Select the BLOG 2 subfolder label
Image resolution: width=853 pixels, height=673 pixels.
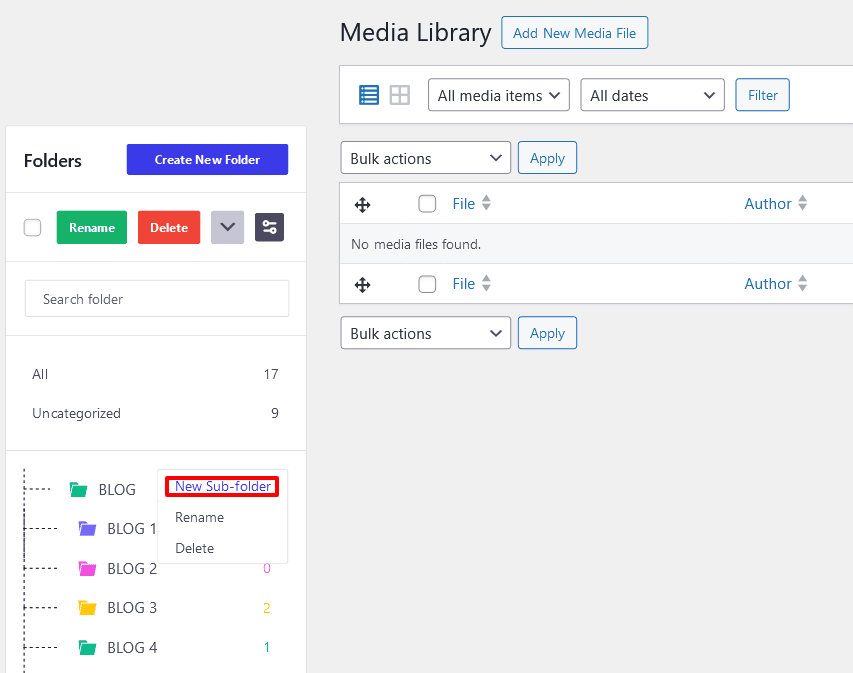coord(132,569)
